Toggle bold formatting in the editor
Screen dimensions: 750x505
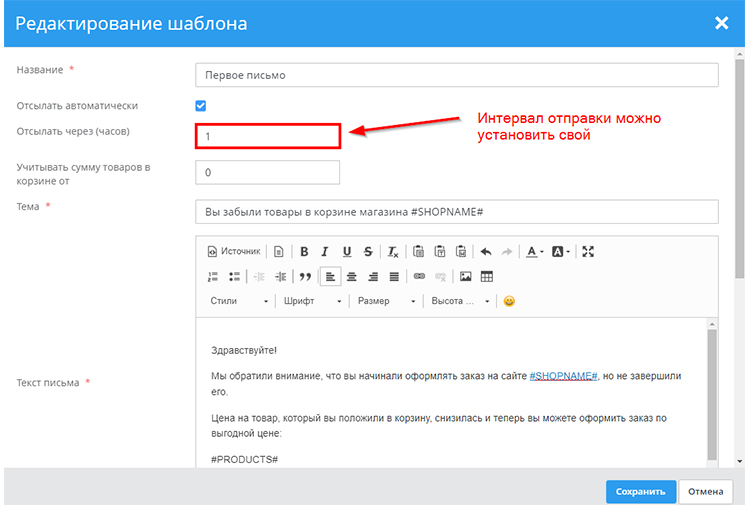304,252
